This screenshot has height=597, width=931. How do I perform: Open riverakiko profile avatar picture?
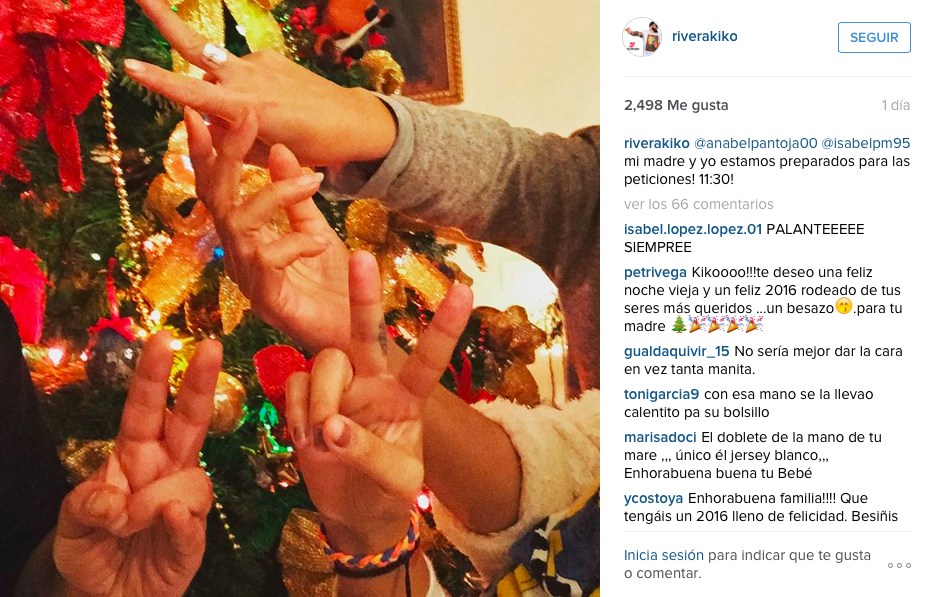(x=642, y=37)
